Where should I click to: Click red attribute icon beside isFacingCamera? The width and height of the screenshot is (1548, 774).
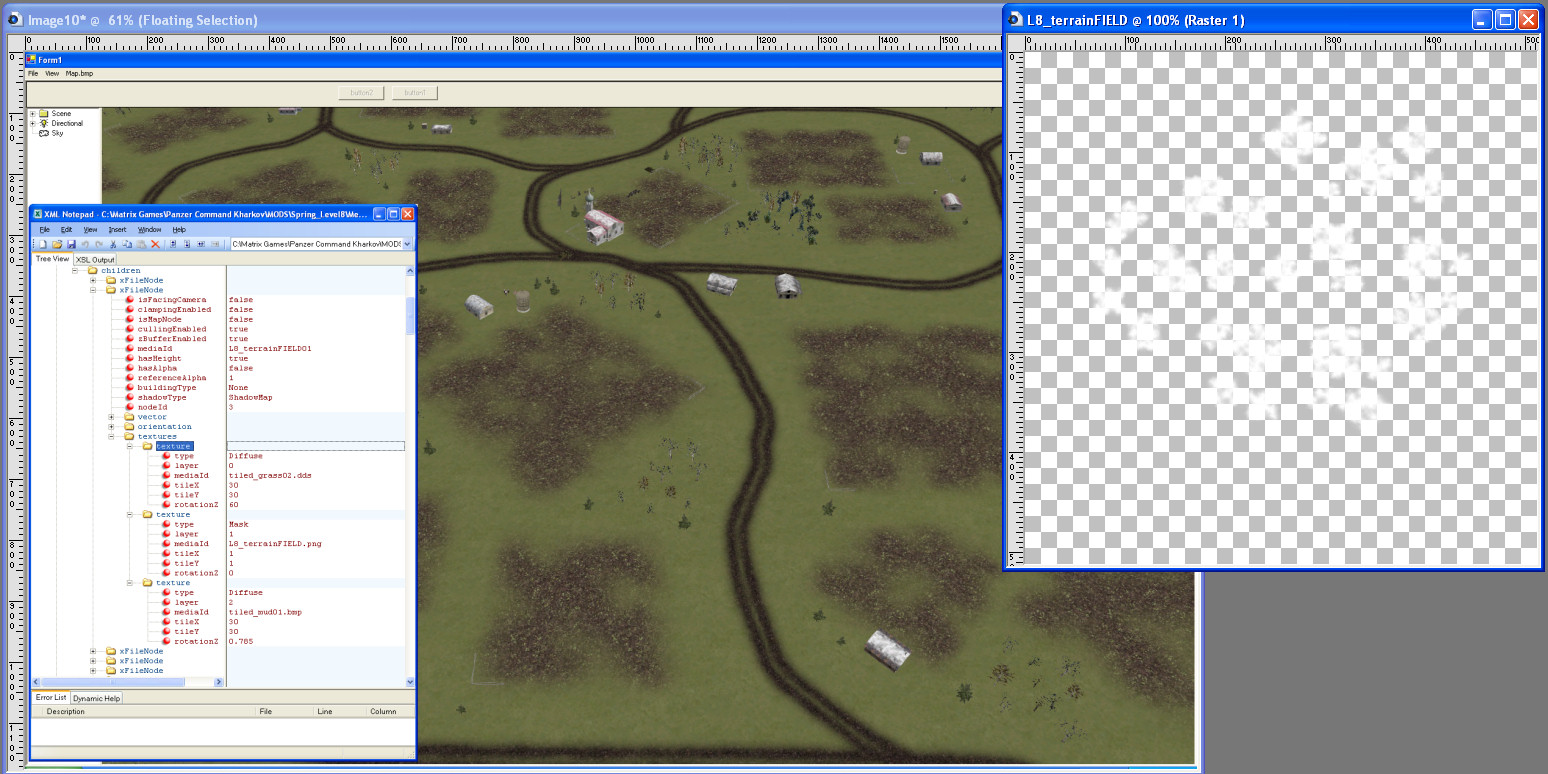(129, 300)
